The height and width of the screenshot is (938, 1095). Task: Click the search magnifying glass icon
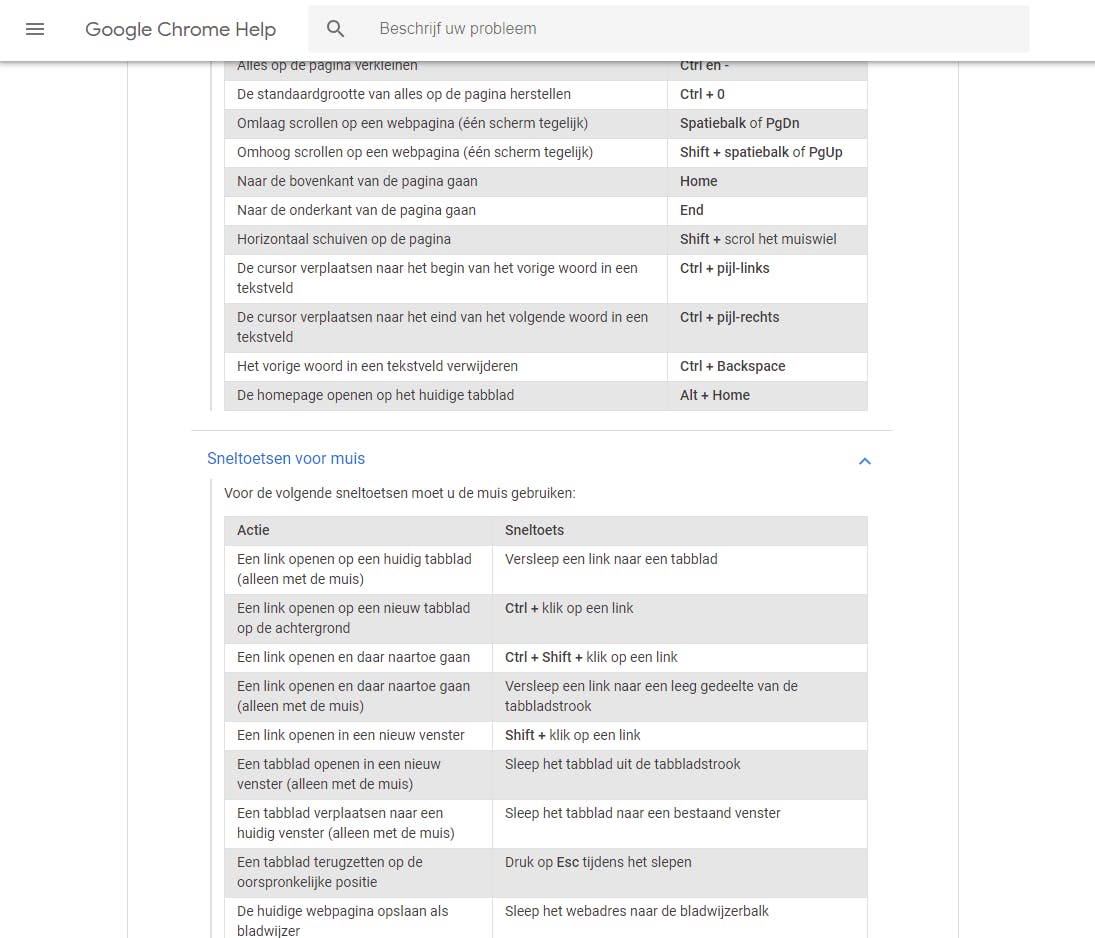pos(336,29)
